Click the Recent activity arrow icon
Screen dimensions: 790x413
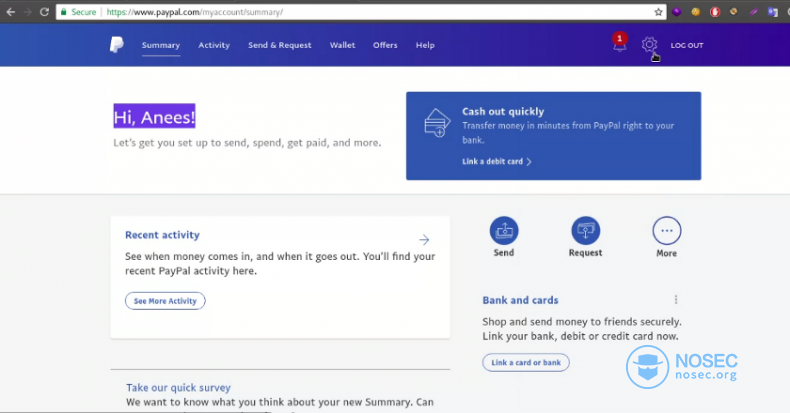(x=424, y=240)
